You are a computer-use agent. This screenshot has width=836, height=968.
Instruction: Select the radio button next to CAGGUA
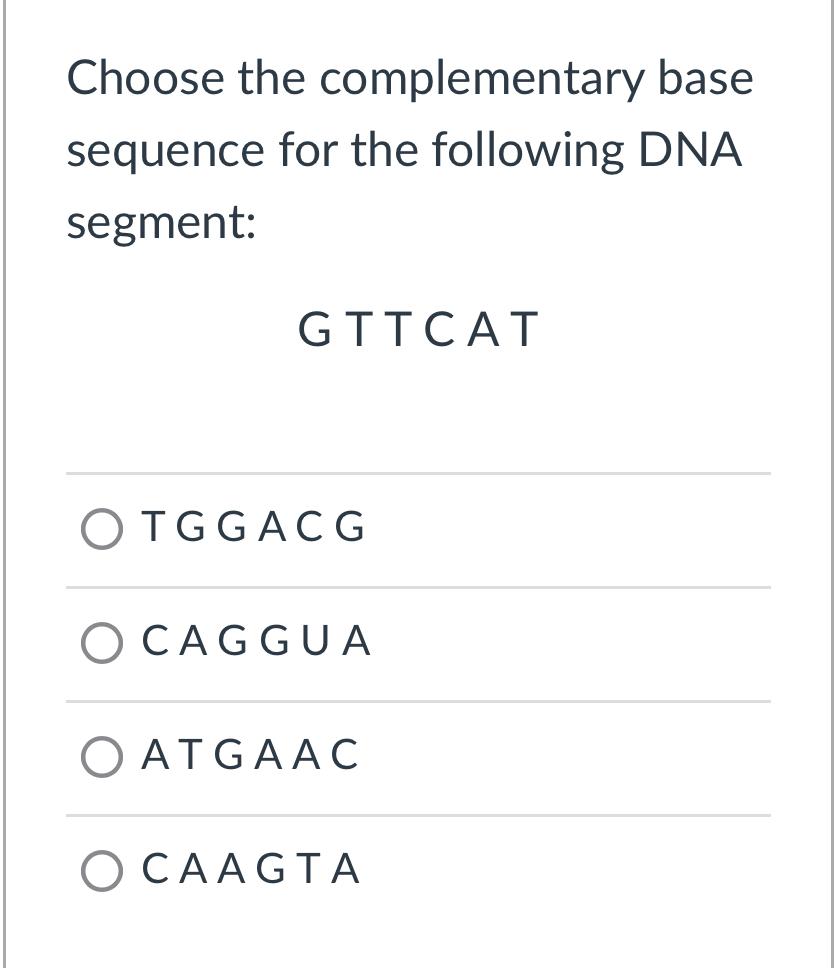(x=101, y=642)
